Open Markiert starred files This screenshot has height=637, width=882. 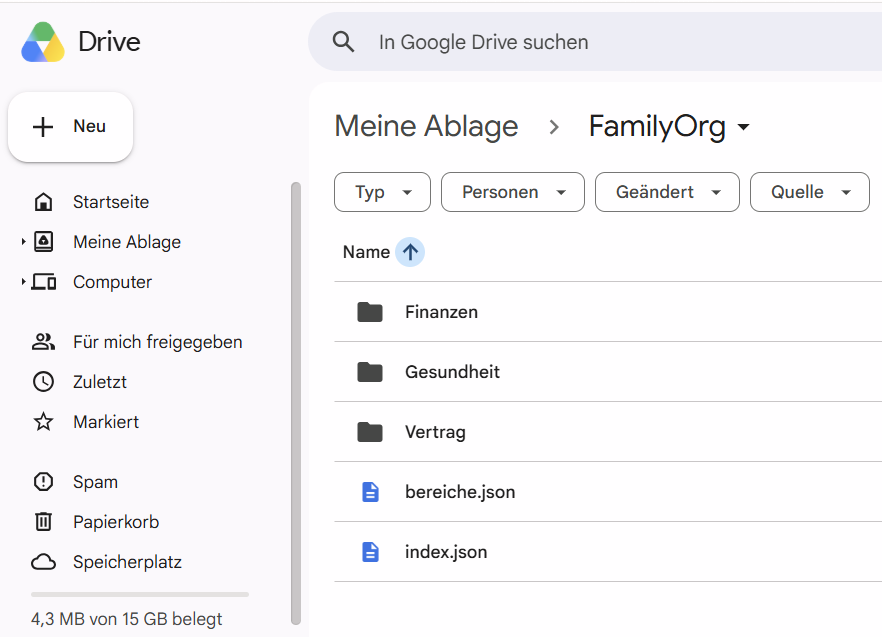[106, 422]
